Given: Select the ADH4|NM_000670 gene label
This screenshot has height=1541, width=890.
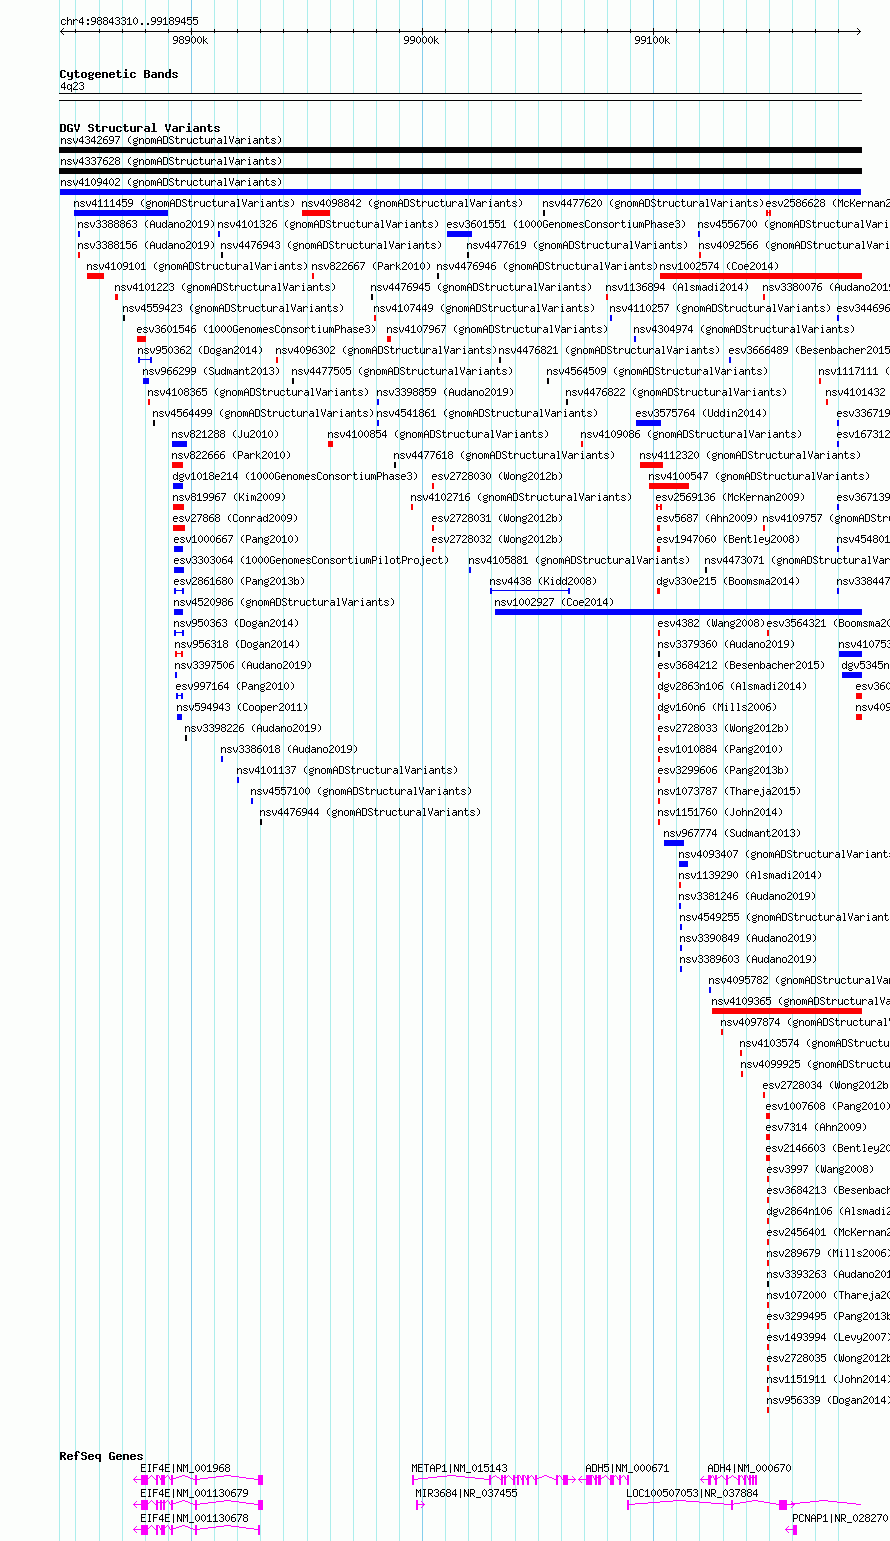Looking at the screenshot, I should point(749,1469).
